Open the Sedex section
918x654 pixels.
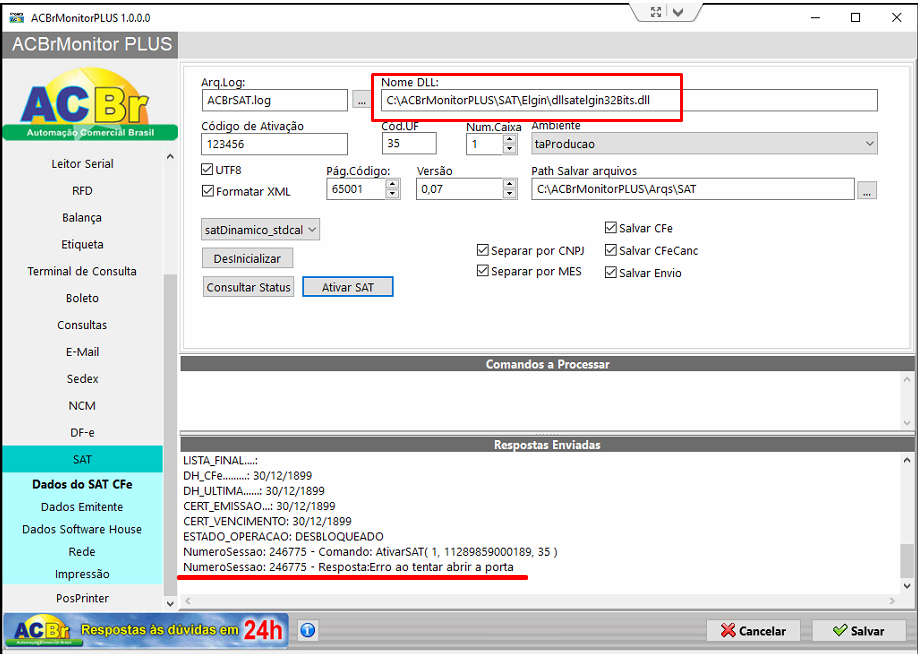[x=83, y=379]
